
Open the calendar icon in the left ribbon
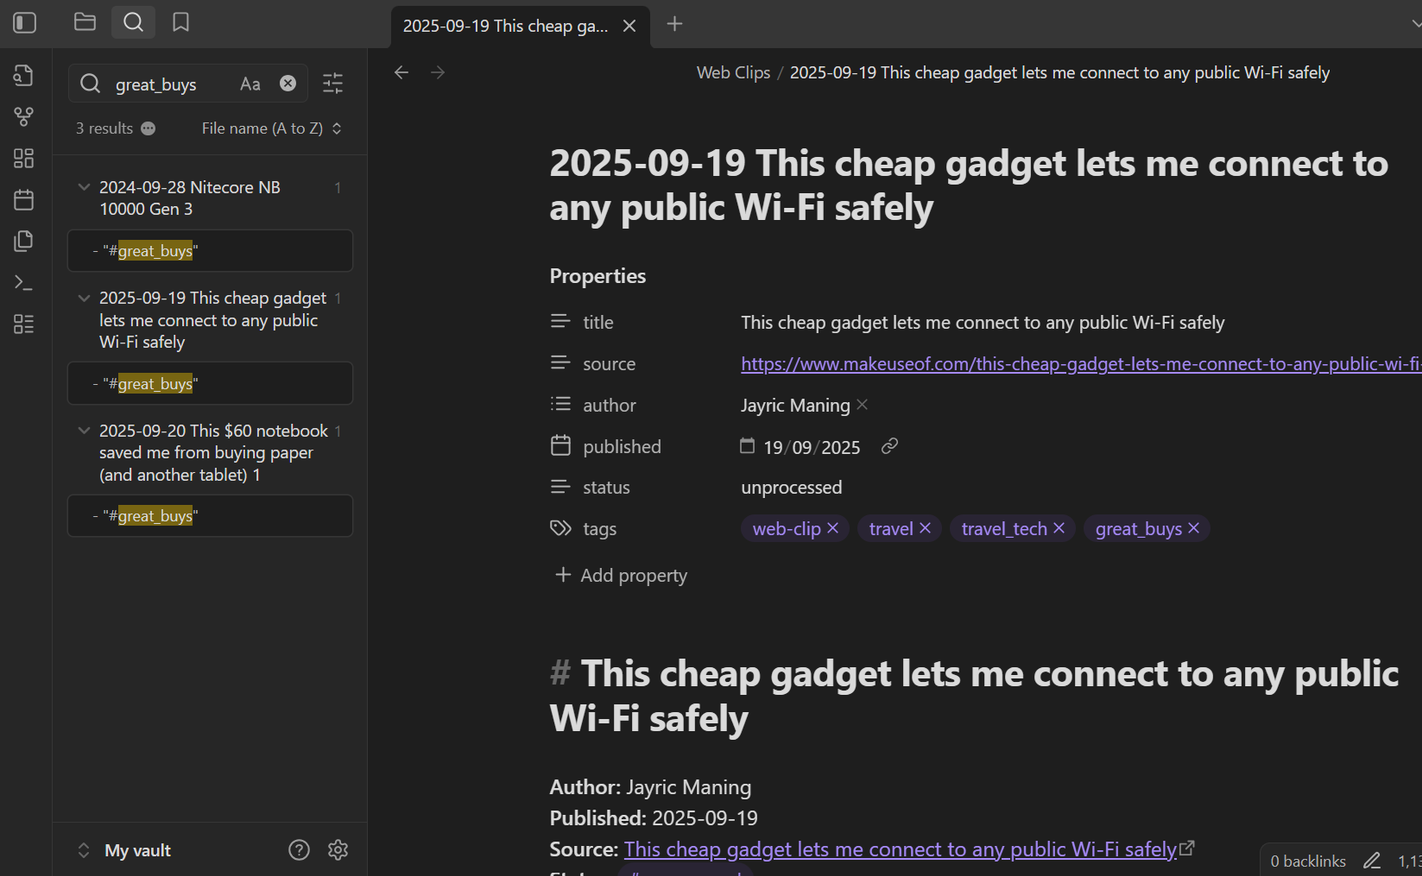23,199
